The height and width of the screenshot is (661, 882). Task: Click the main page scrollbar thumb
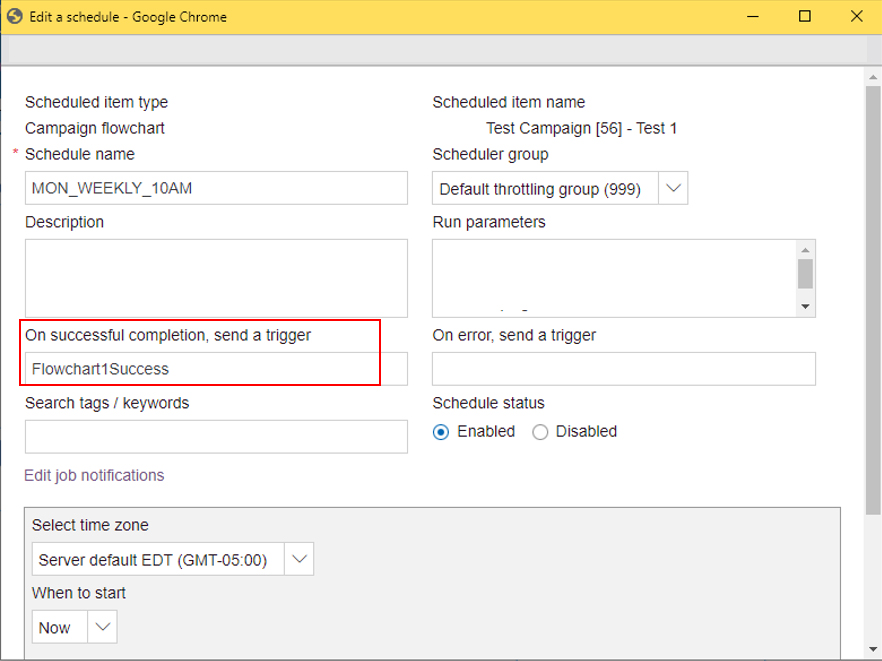coord(873,300)
